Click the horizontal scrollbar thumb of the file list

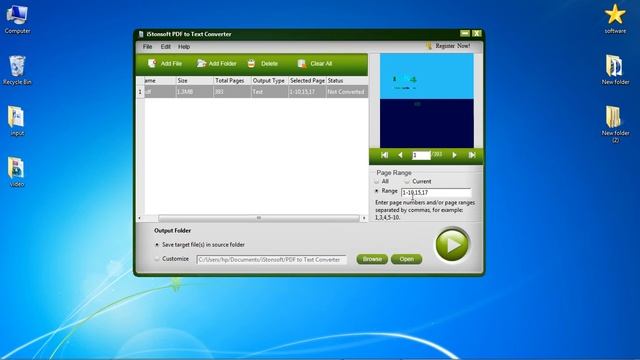point(259,218)
